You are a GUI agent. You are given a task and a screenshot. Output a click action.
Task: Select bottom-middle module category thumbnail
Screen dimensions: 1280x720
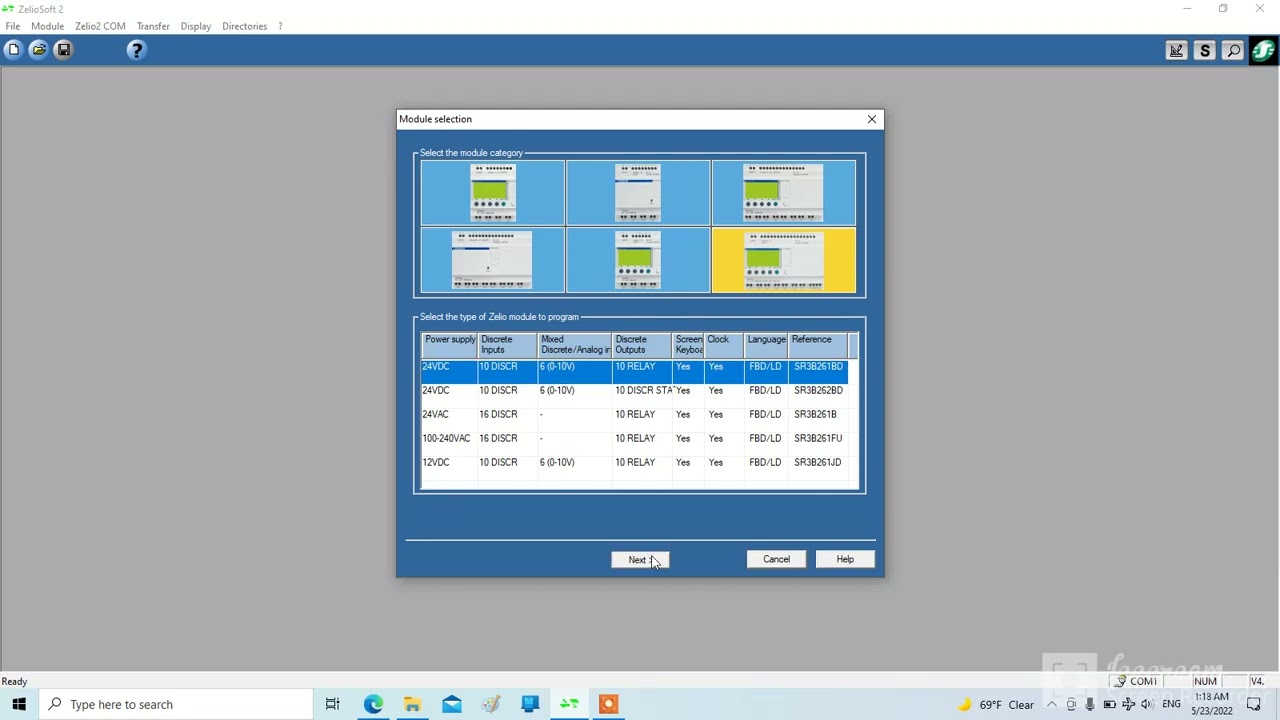click(638, 260)
